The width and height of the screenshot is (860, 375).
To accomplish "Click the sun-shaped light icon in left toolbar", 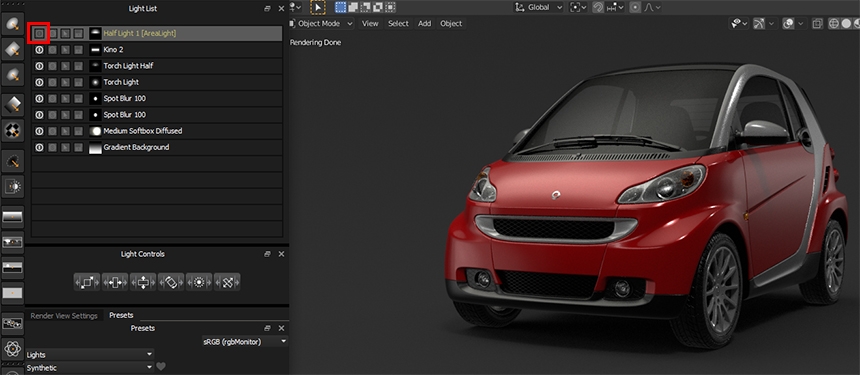I will [x=13, y=187].
